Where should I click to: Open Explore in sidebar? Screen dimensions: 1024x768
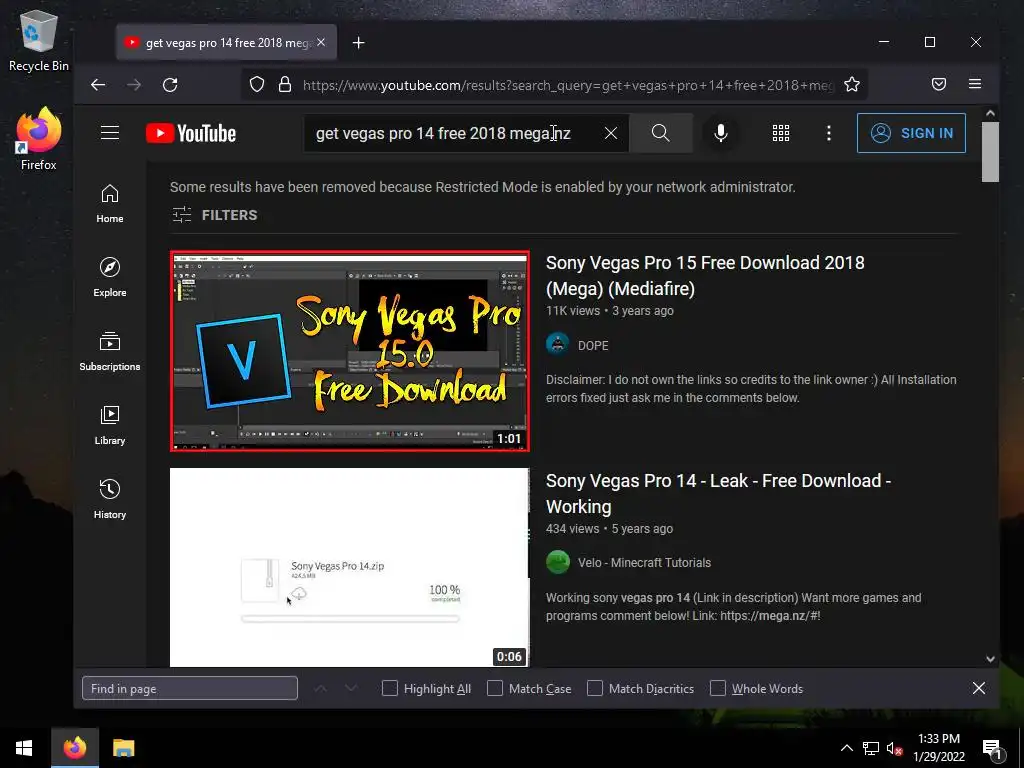(x=110, y=277)
